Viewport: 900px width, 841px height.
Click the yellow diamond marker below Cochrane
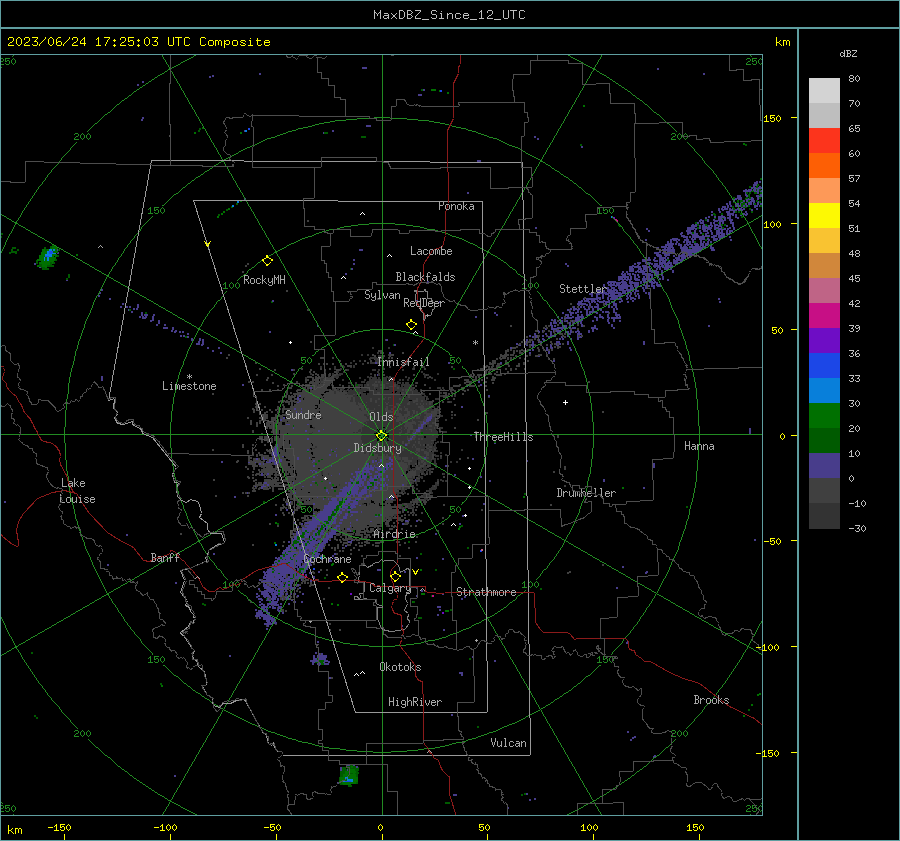343,577
